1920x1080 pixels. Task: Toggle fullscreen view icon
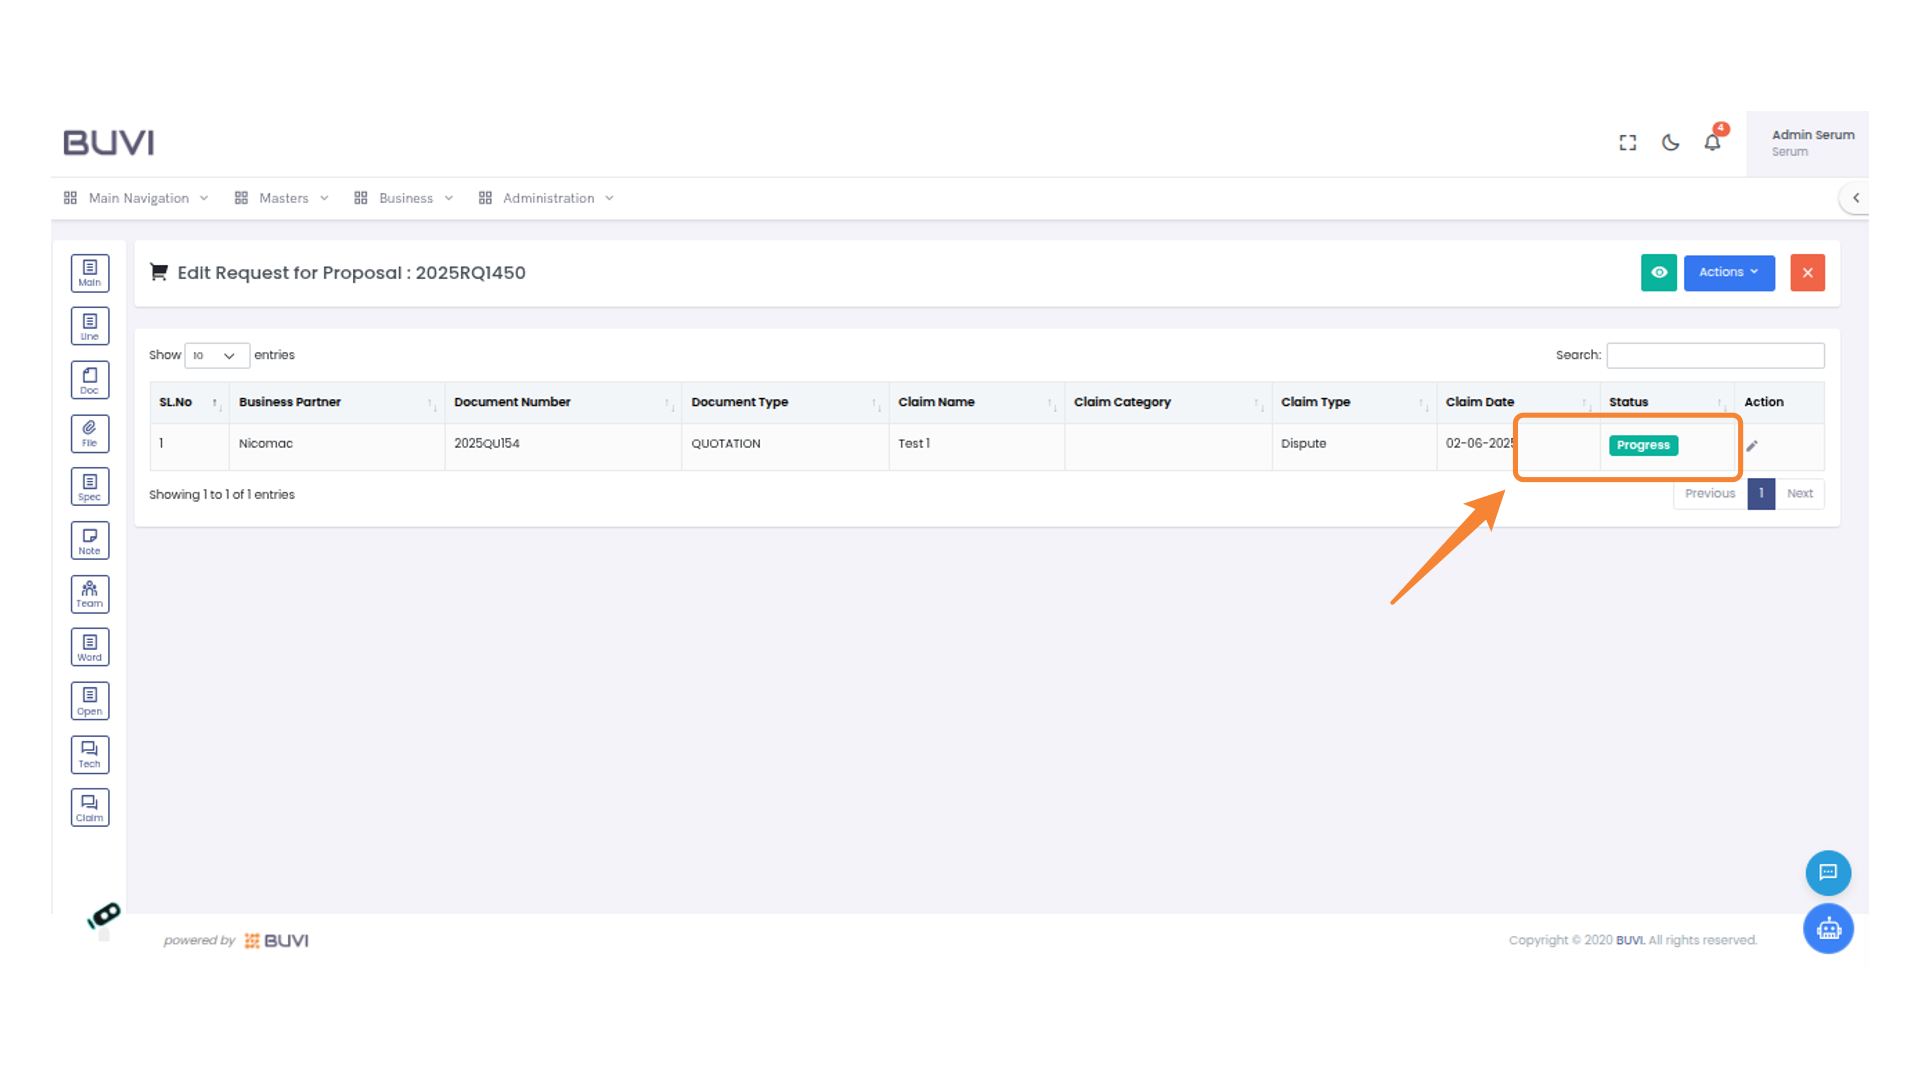click(1628, 143)
